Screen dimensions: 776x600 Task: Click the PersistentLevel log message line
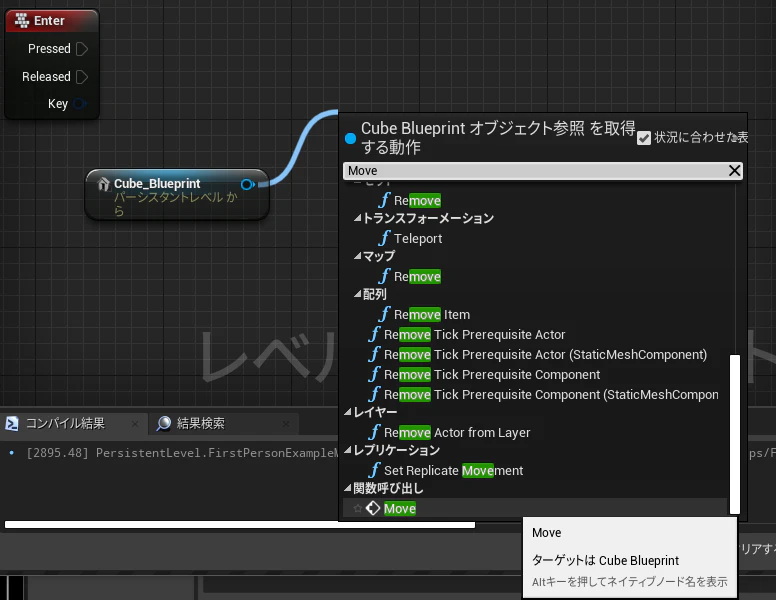[182, 453]
